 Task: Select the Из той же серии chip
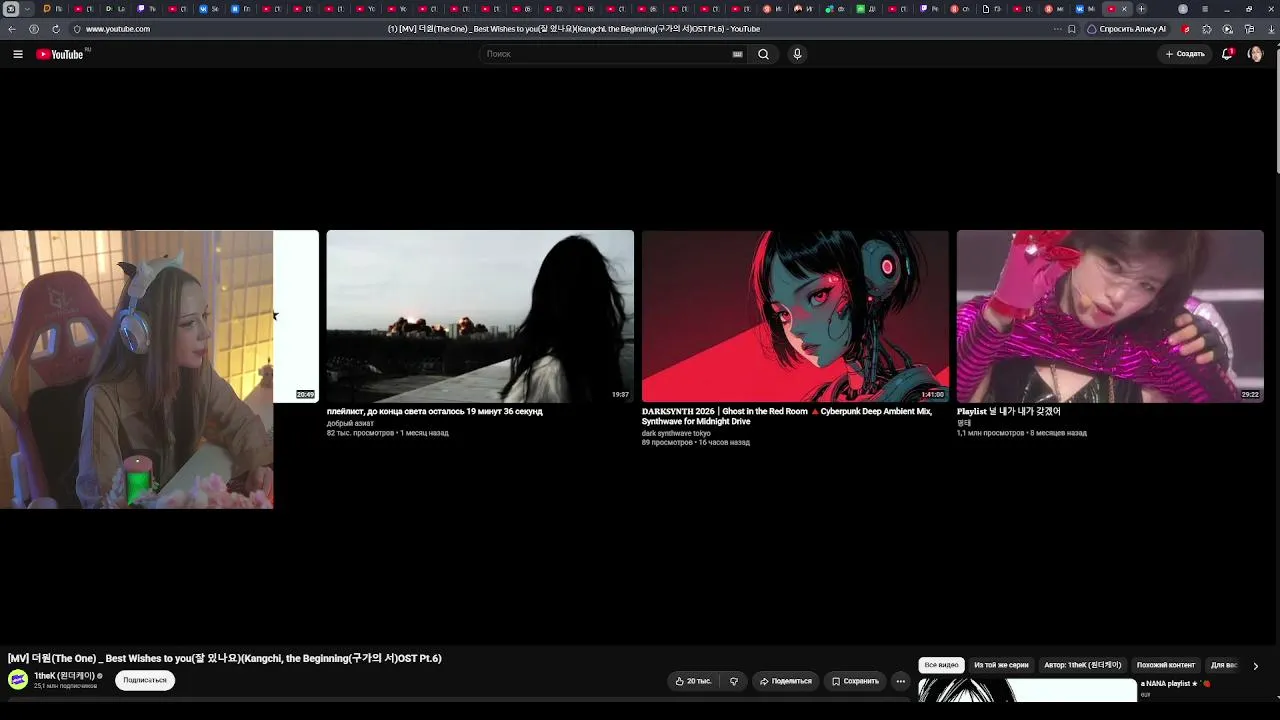(x=1001, y=665)
